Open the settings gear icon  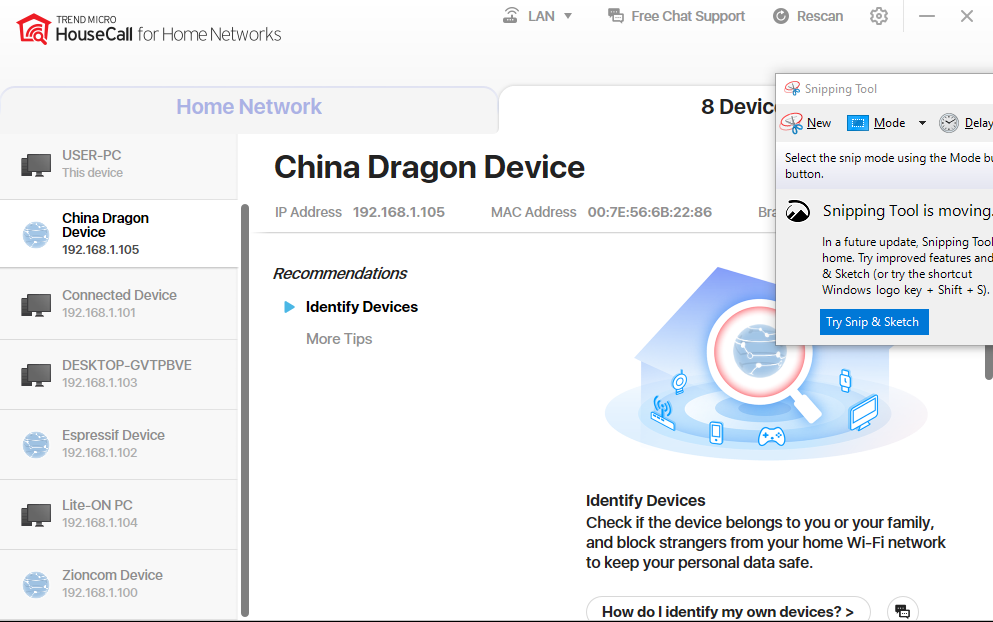pos(879,16)
